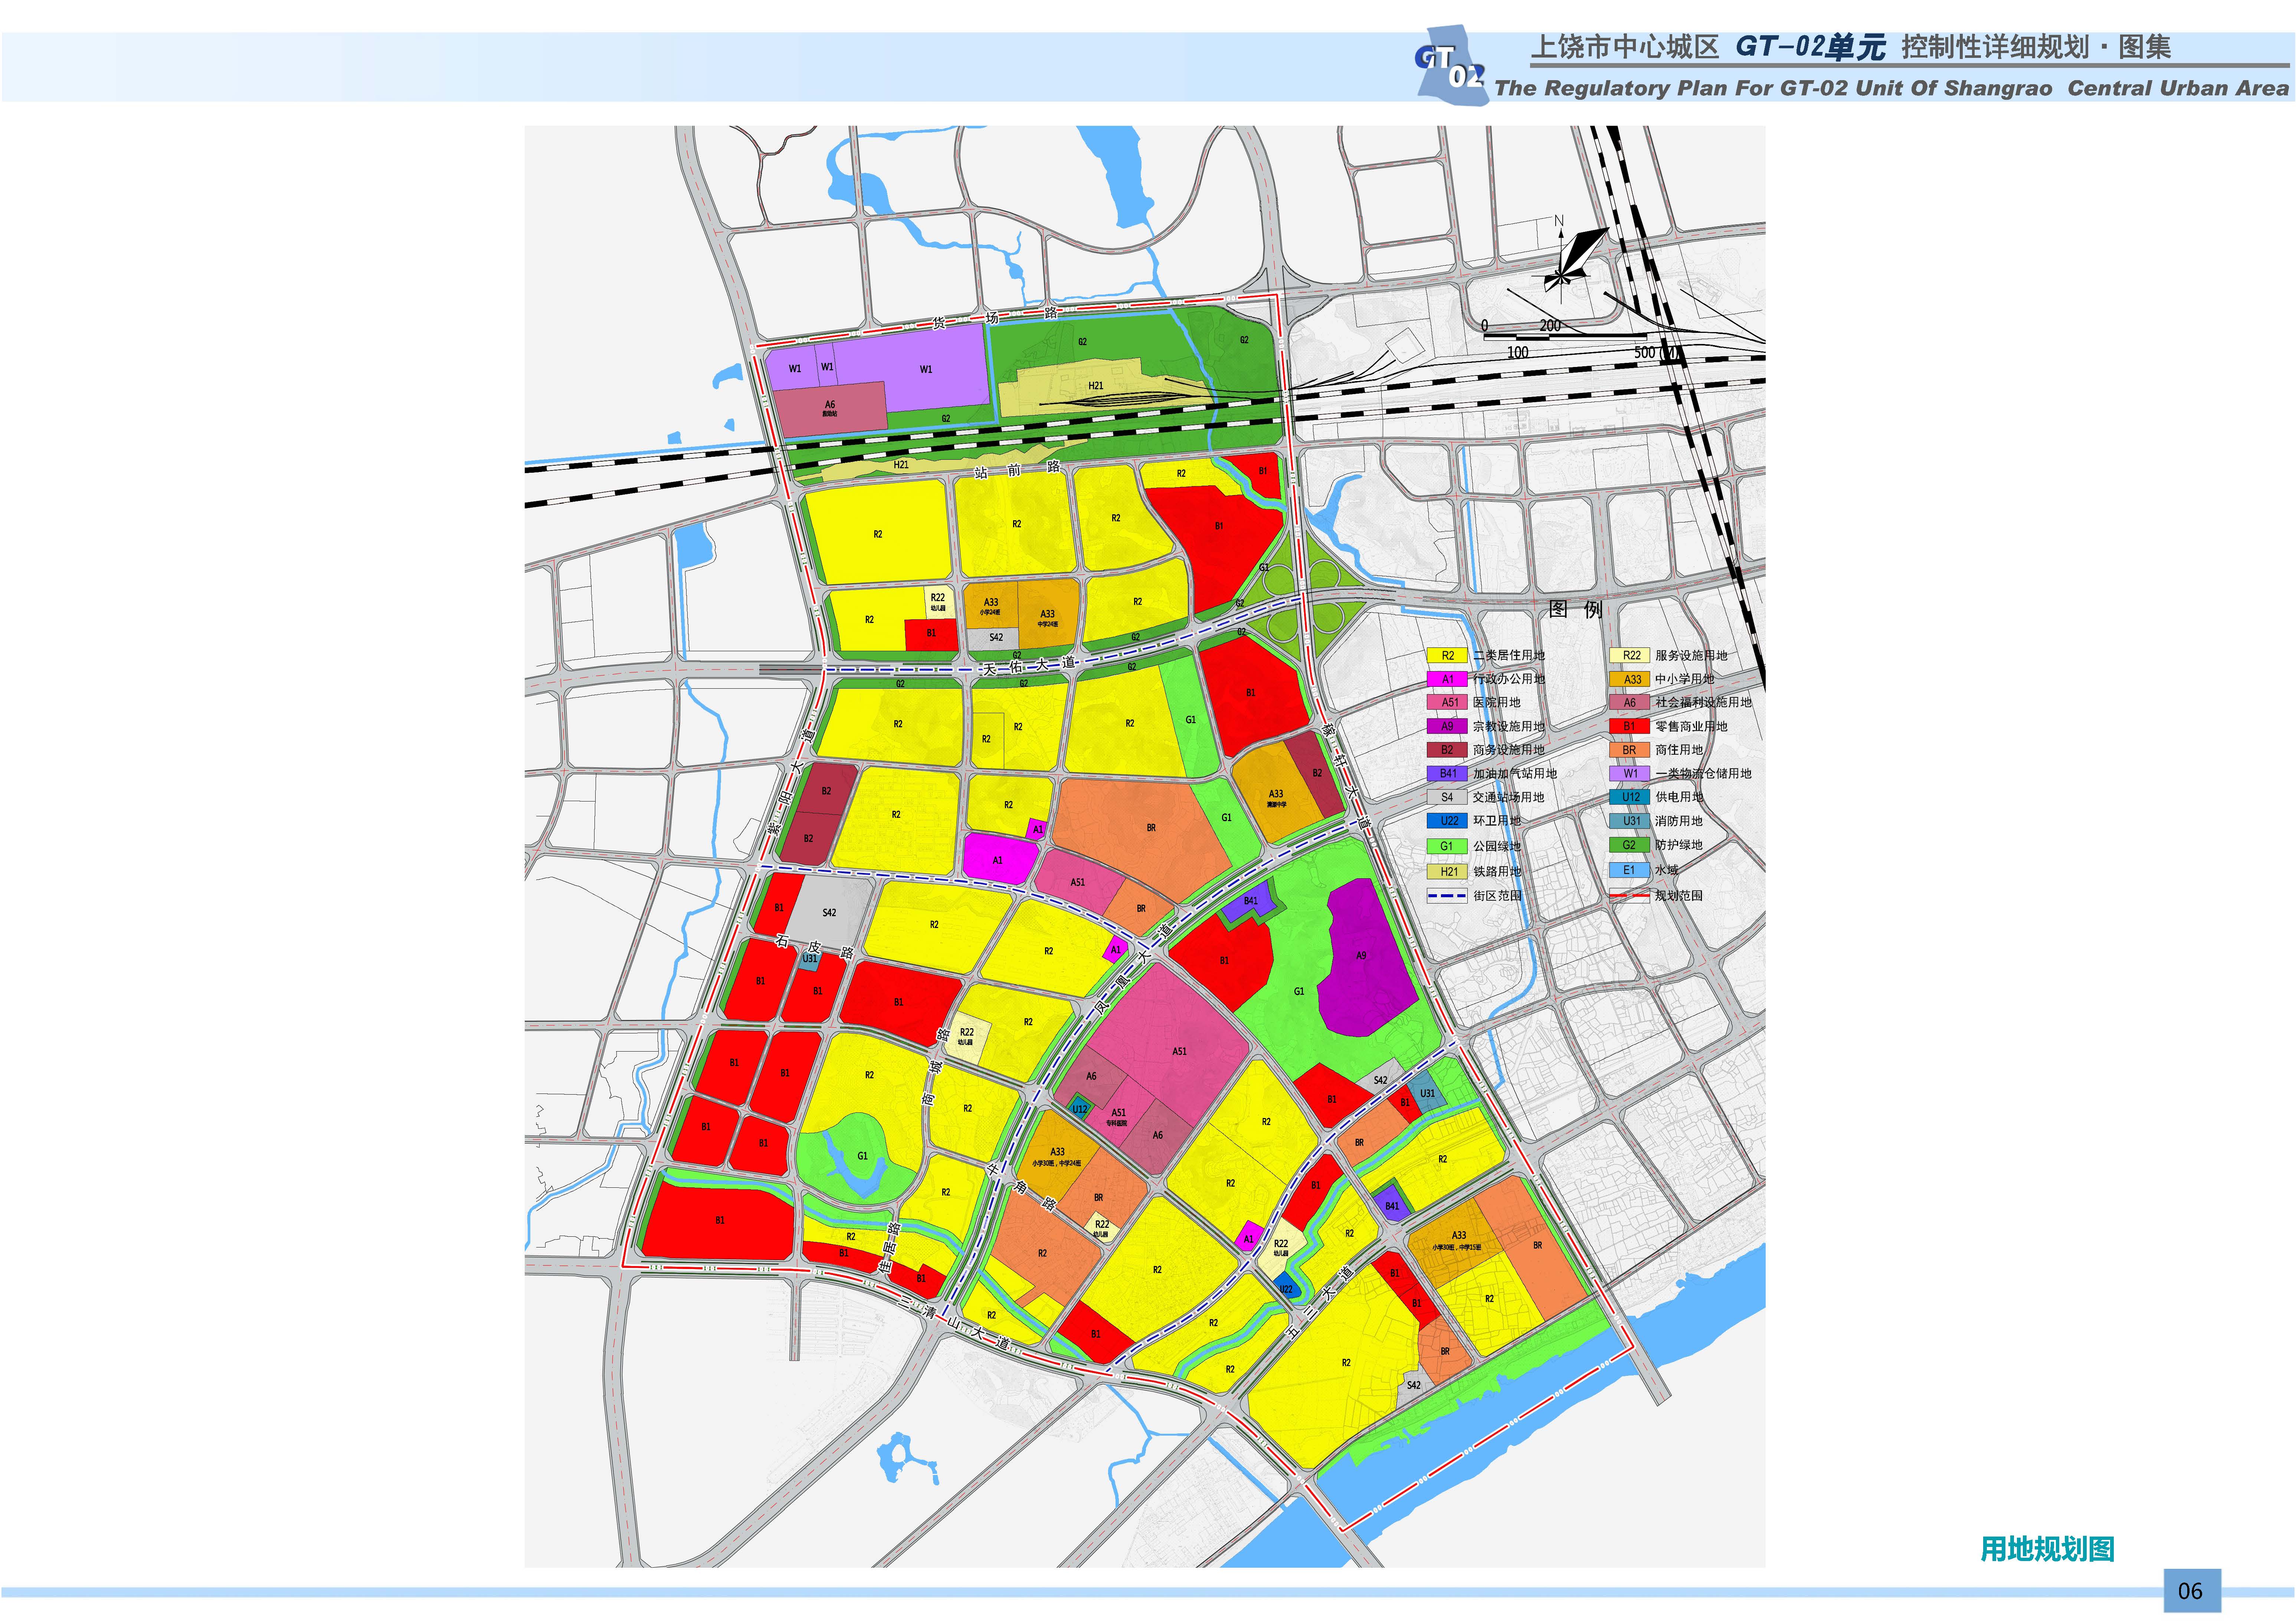Select the A33 orange legend swatch
Screen dimensions: 2296x1623
coord(1630,679)
